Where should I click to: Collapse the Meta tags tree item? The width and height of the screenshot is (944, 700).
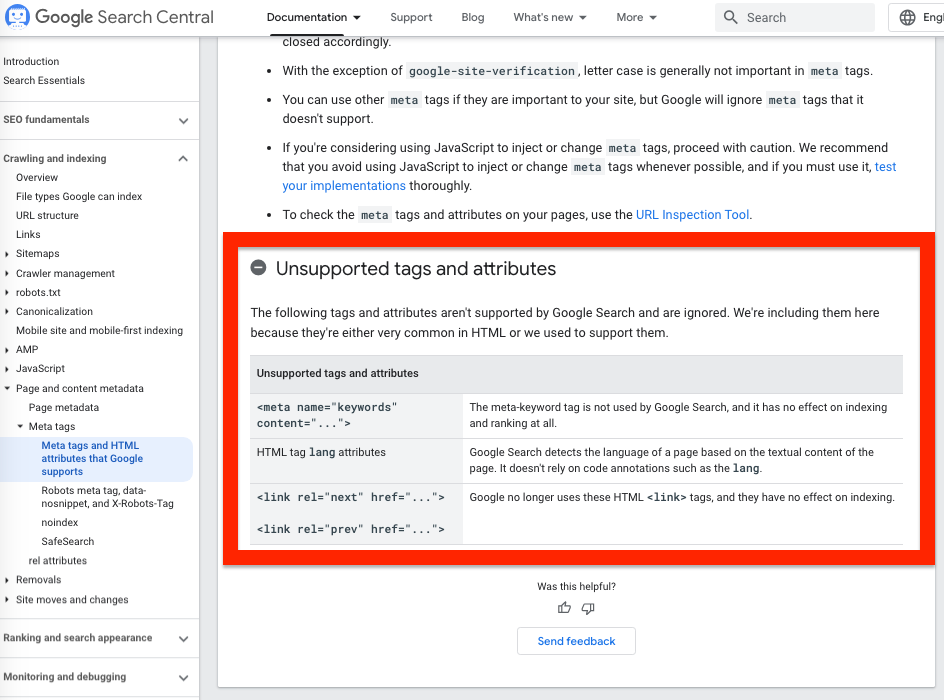click(20, 426)
